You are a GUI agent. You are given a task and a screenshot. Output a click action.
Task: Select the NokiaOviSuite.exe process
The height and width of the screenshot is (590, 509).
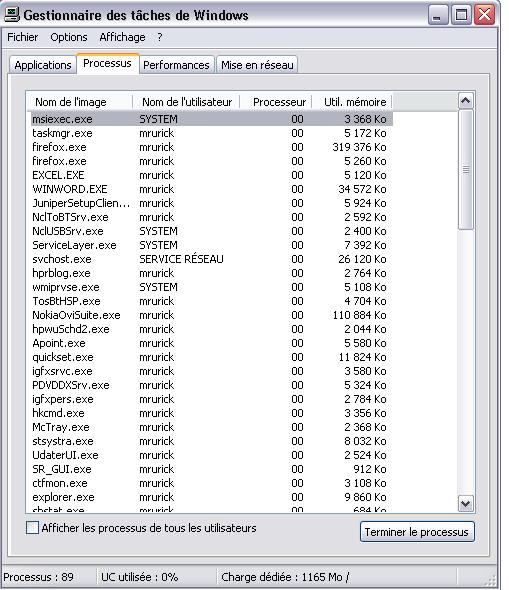(211, 315)
